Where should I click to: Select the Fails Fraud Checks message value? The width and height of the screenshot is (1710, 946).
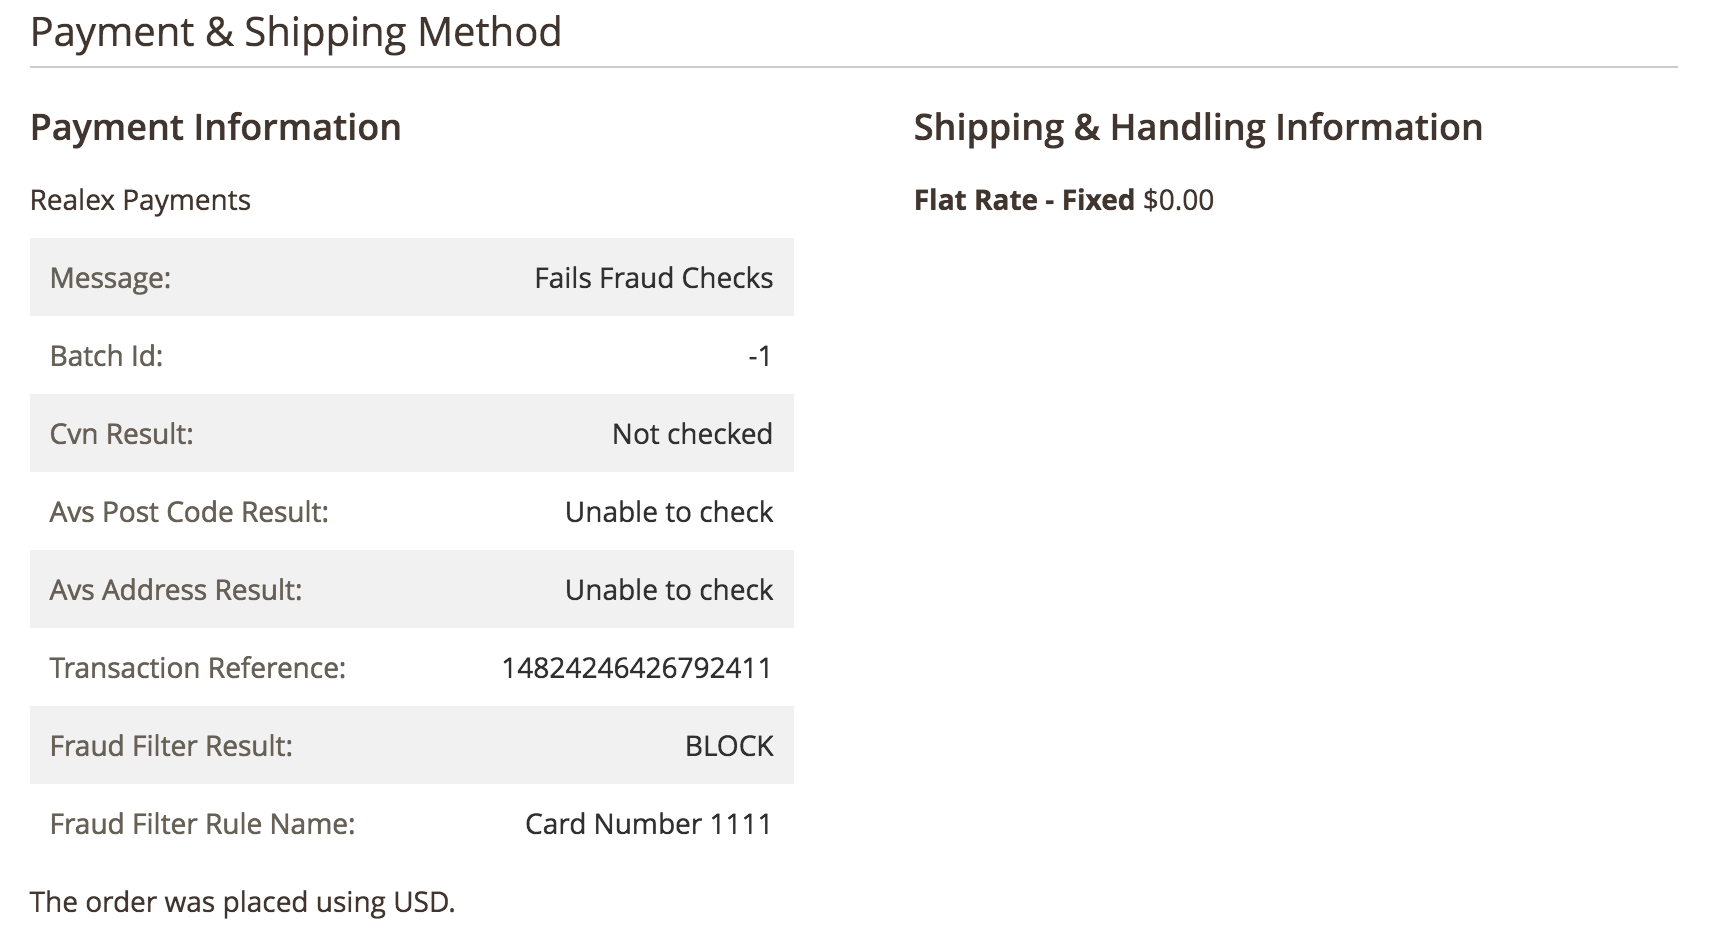click(653, 277)
